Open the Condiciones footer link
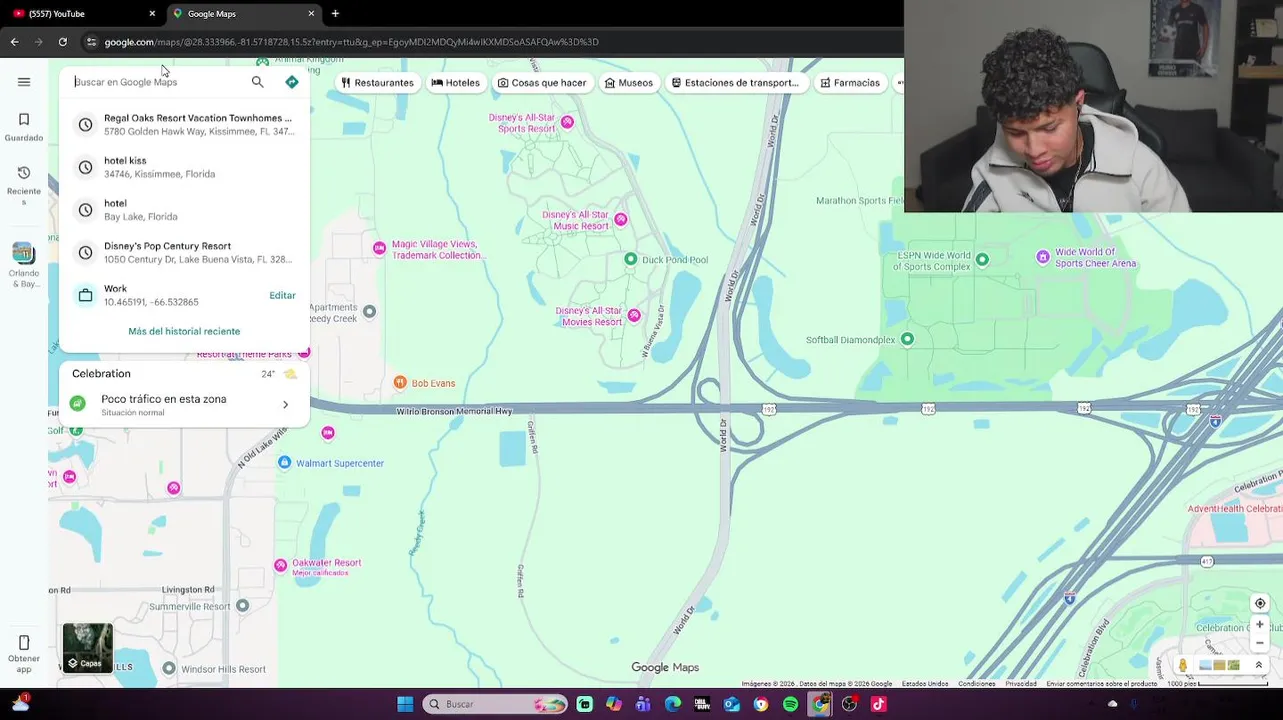 coord(976,684)
